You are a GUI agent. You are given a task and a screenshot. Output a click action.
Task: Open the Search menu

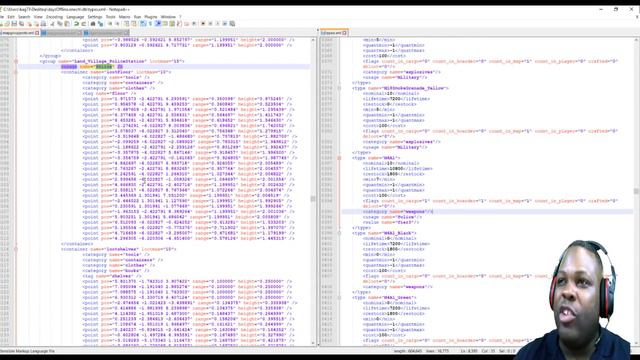coord(24,17)
